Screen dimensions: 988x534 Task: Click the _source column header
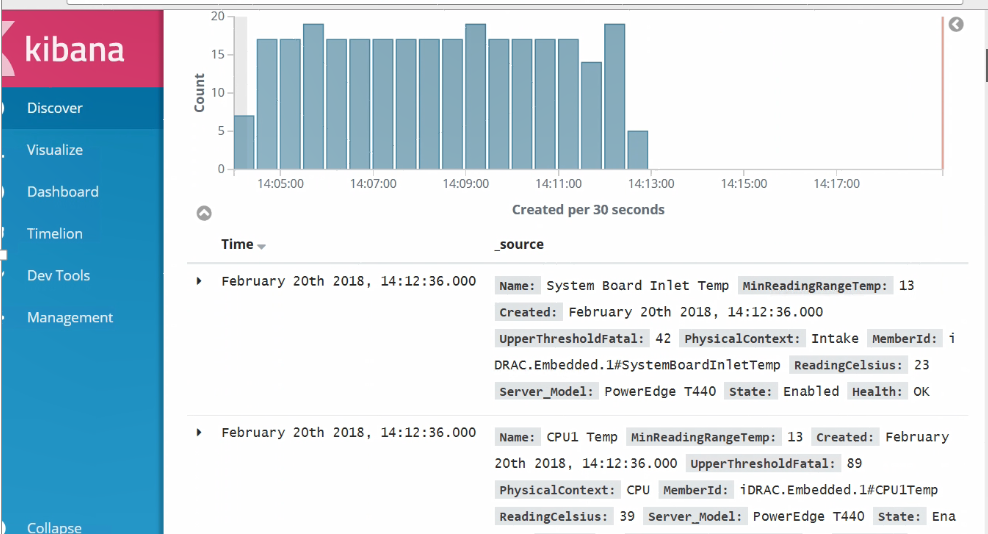pyautogui.click(x=519, y=244)
